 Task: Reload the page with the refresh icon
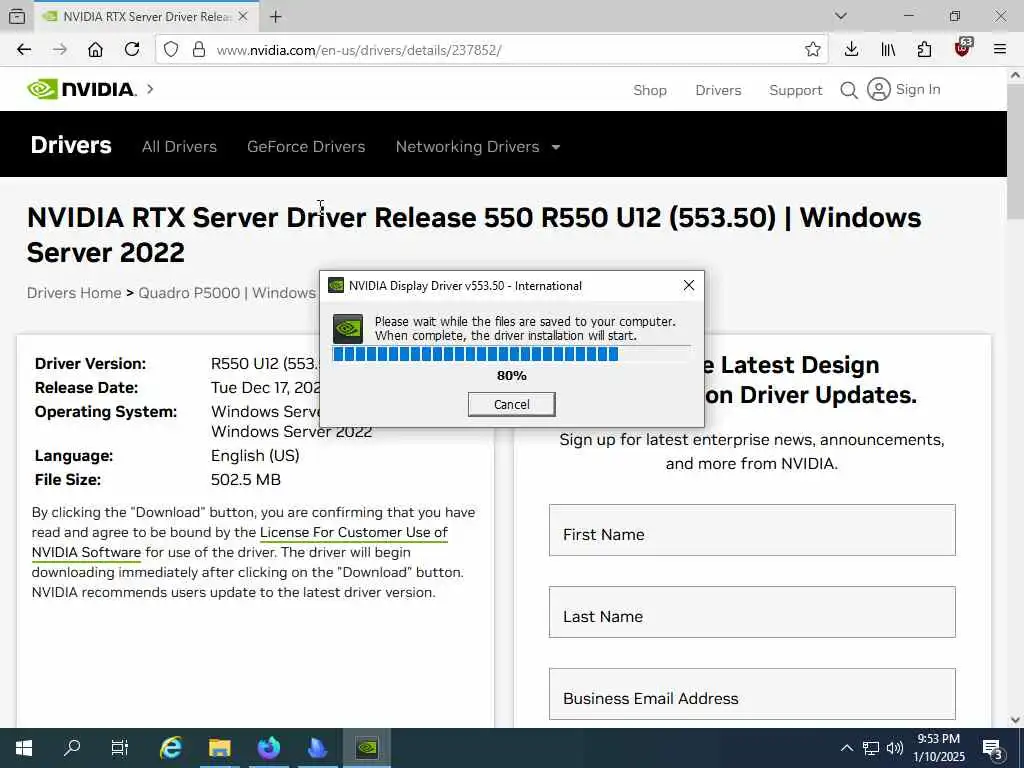click(132, 50)
